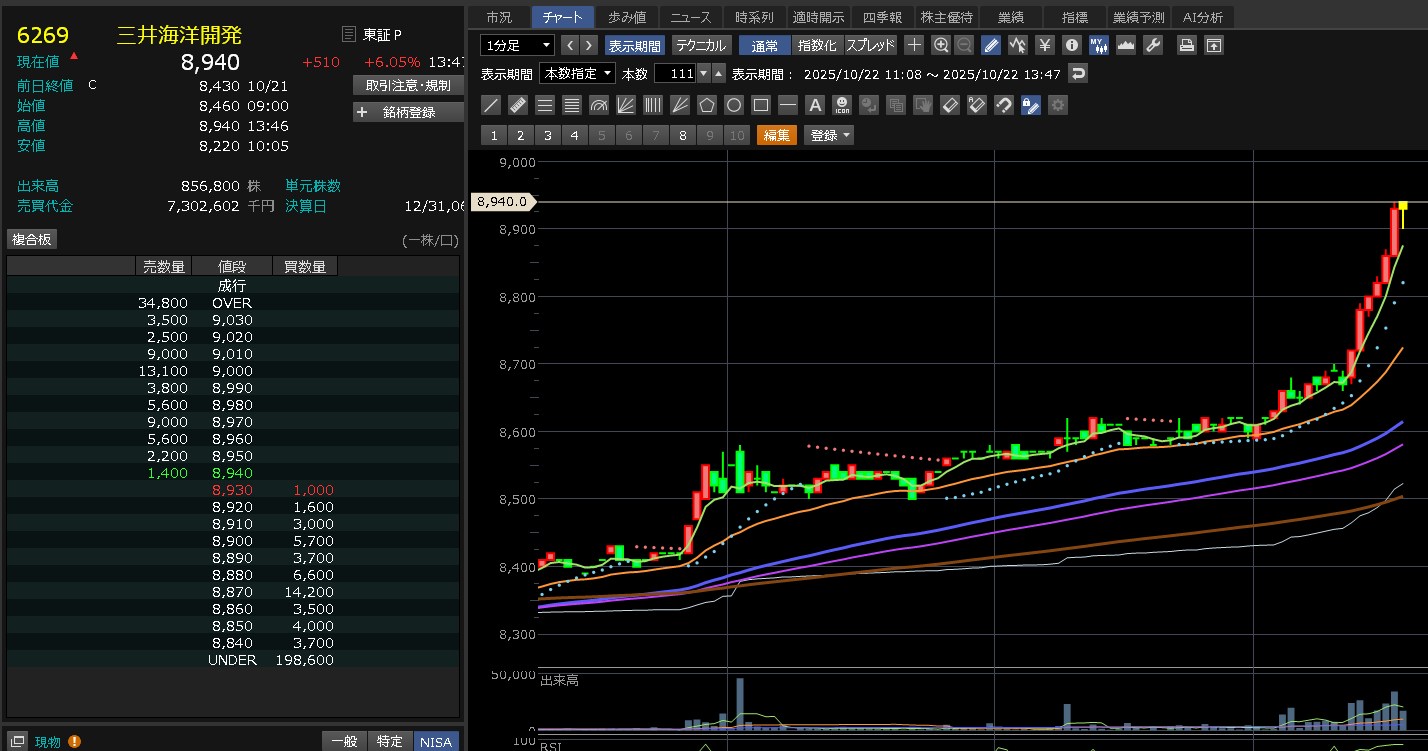Screen dimensions: 1428x751
Task: Open the 本数指定 period dropdown
Action: 577,73
